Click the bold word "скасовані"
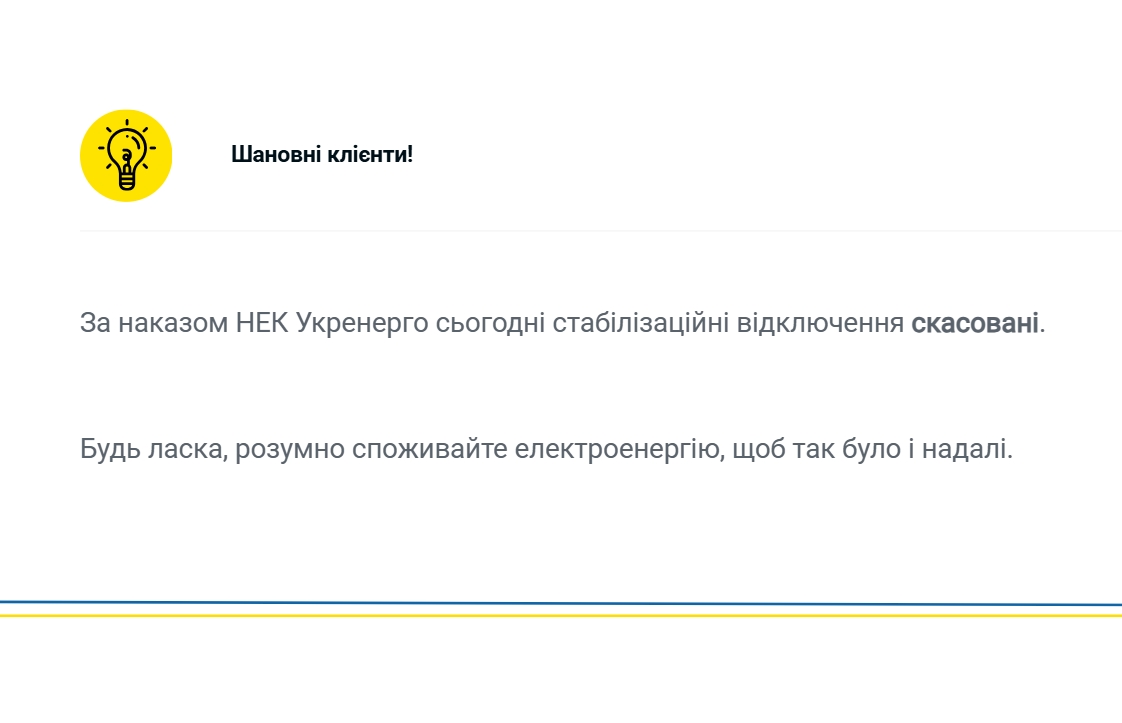The image size is (1122, 723). (975, 324)
